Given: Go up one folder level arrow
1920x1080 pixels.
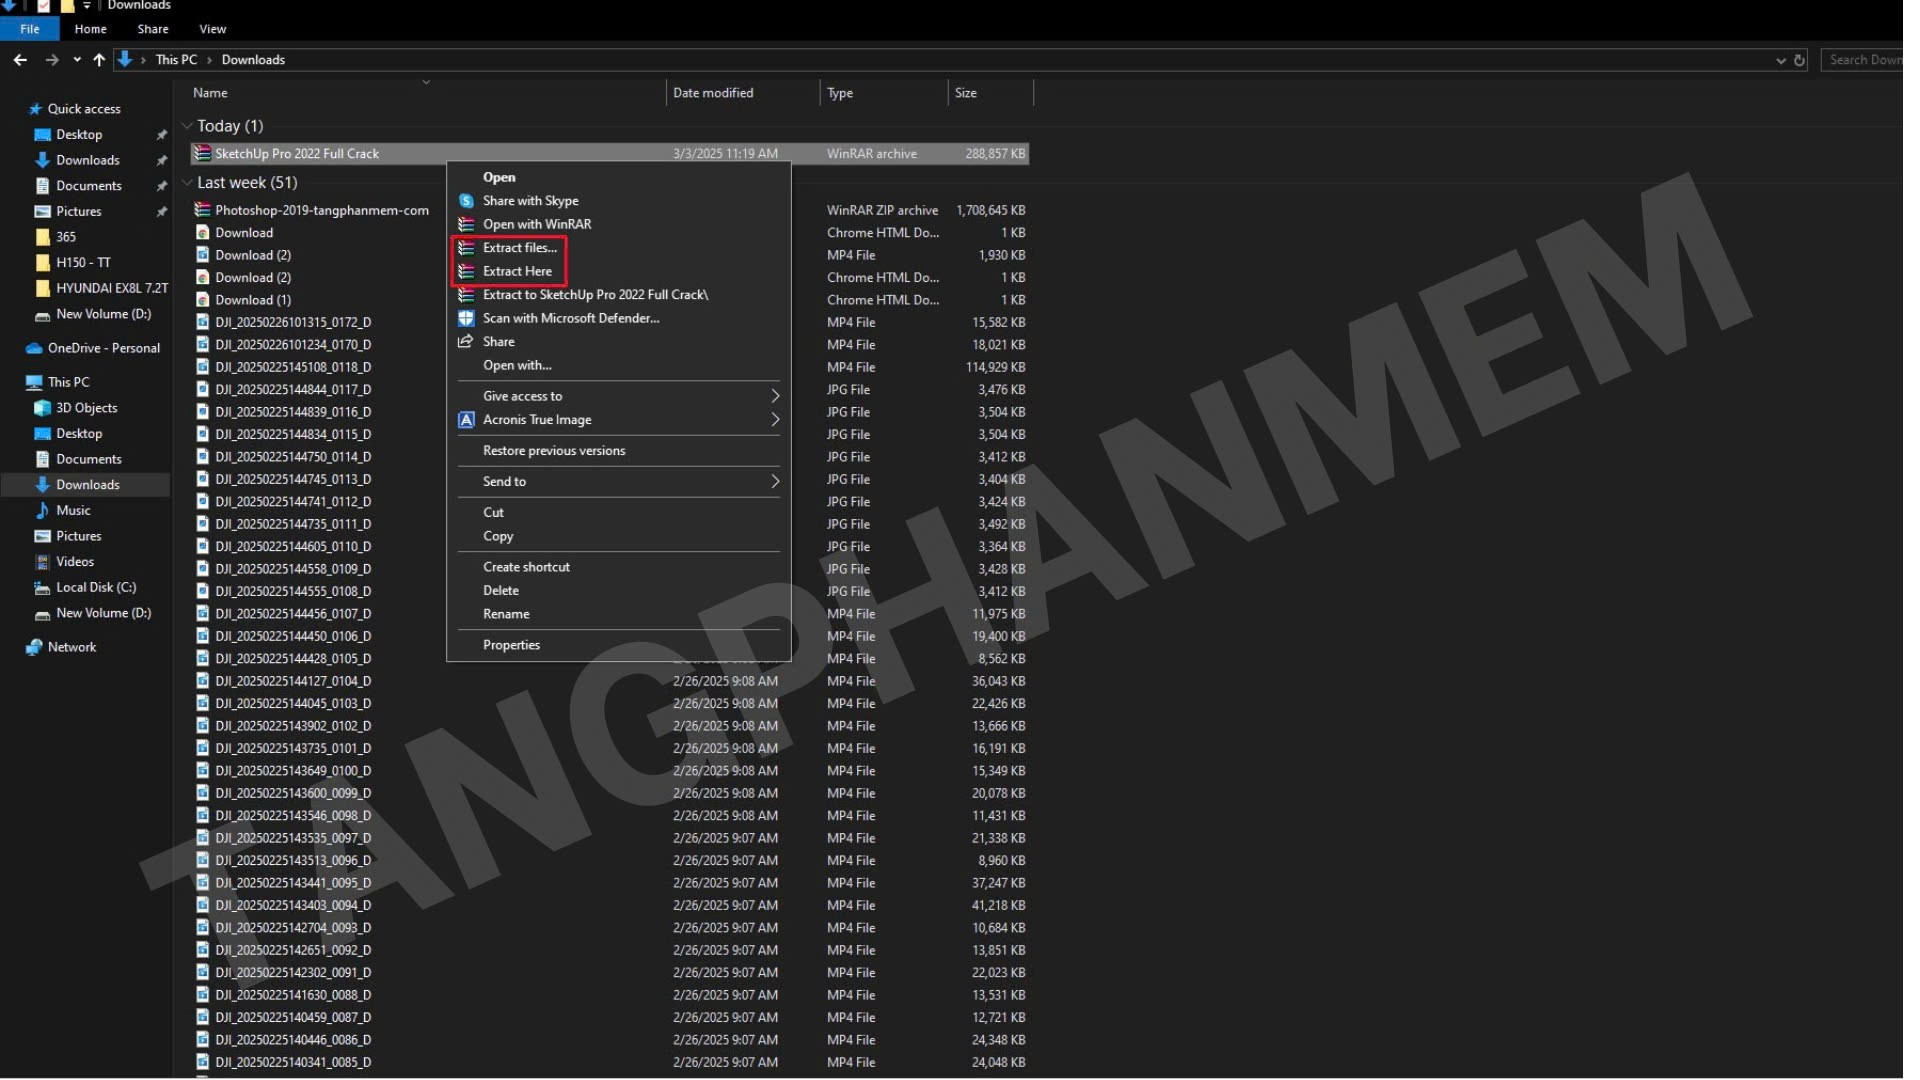Looking at the screenshot, I should click(99, 60).
